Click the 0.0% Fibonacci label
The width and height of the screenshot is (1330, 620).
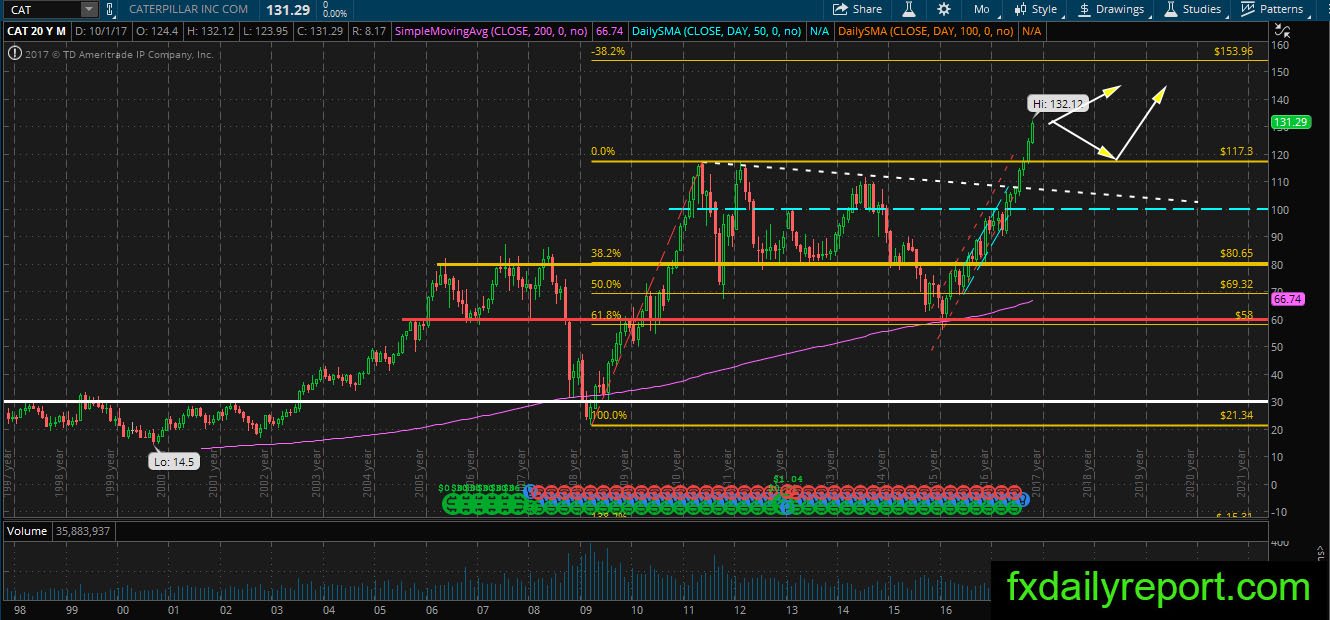pyautogui.click(x=603, y=152)
